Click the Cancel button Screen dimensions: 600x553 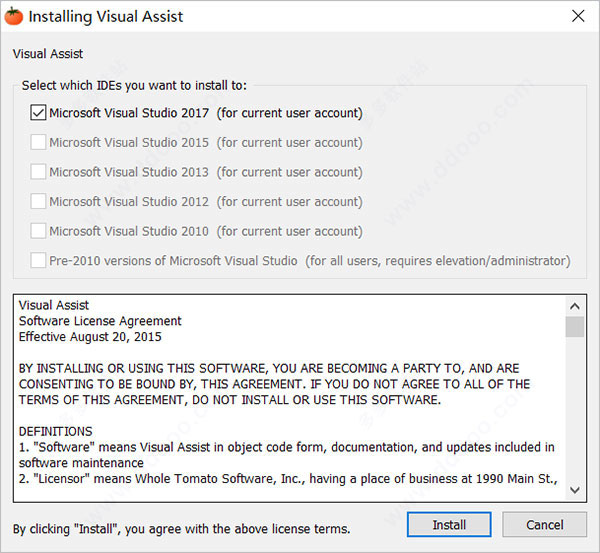[x=545, y=525]
